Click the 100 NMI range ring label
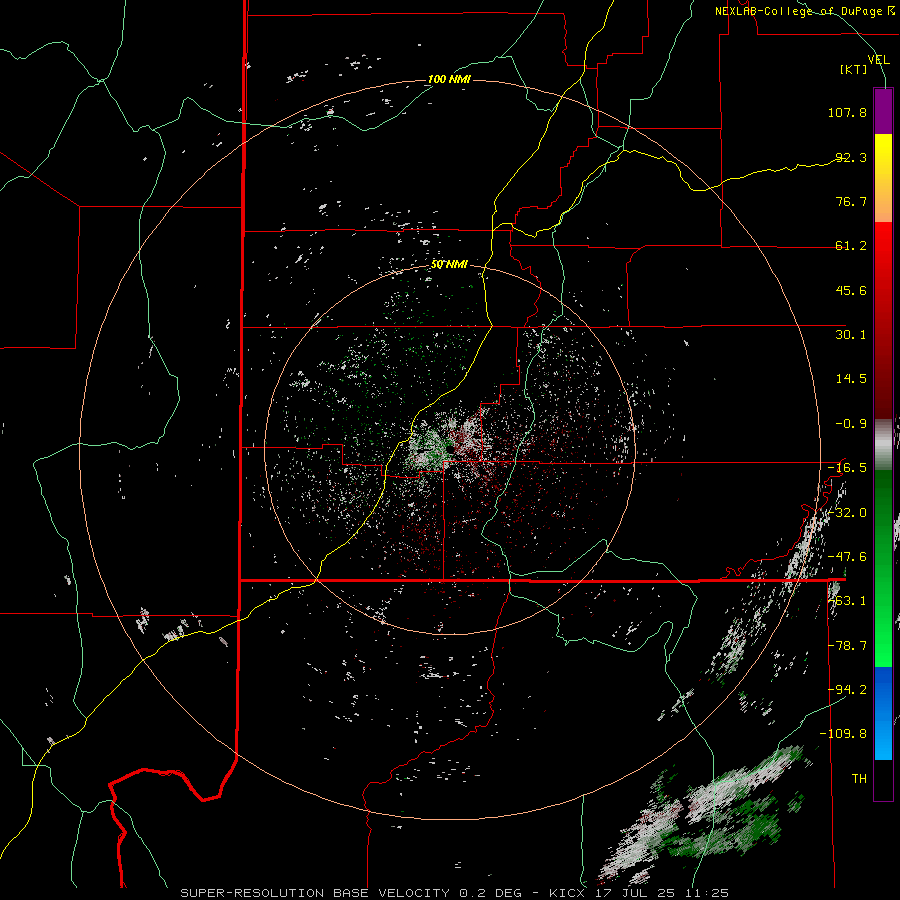 pyautogui.click(x=449, y=79)
